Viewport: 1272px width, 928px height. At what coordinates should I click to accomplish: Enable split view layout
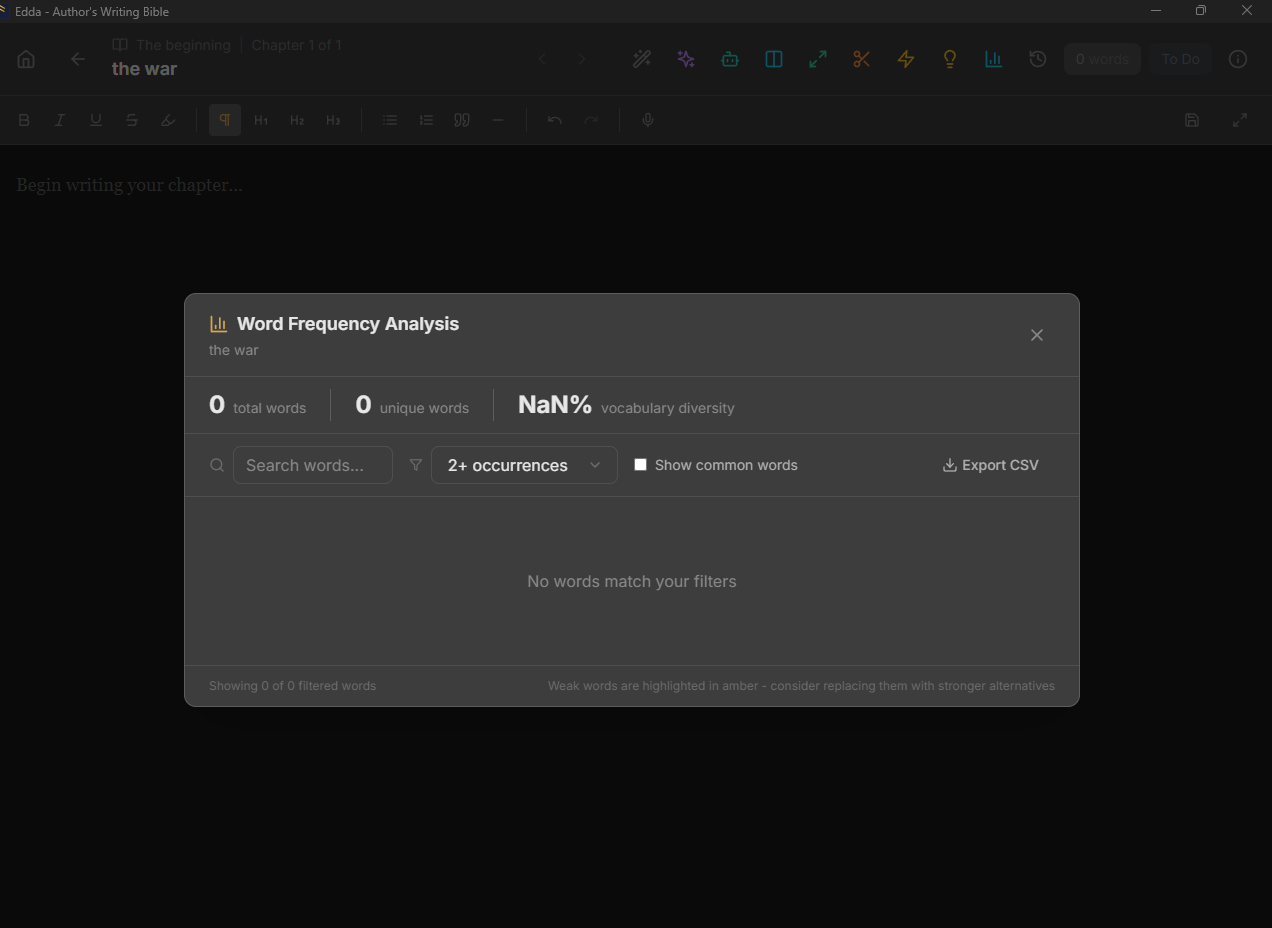coord(773,59)
